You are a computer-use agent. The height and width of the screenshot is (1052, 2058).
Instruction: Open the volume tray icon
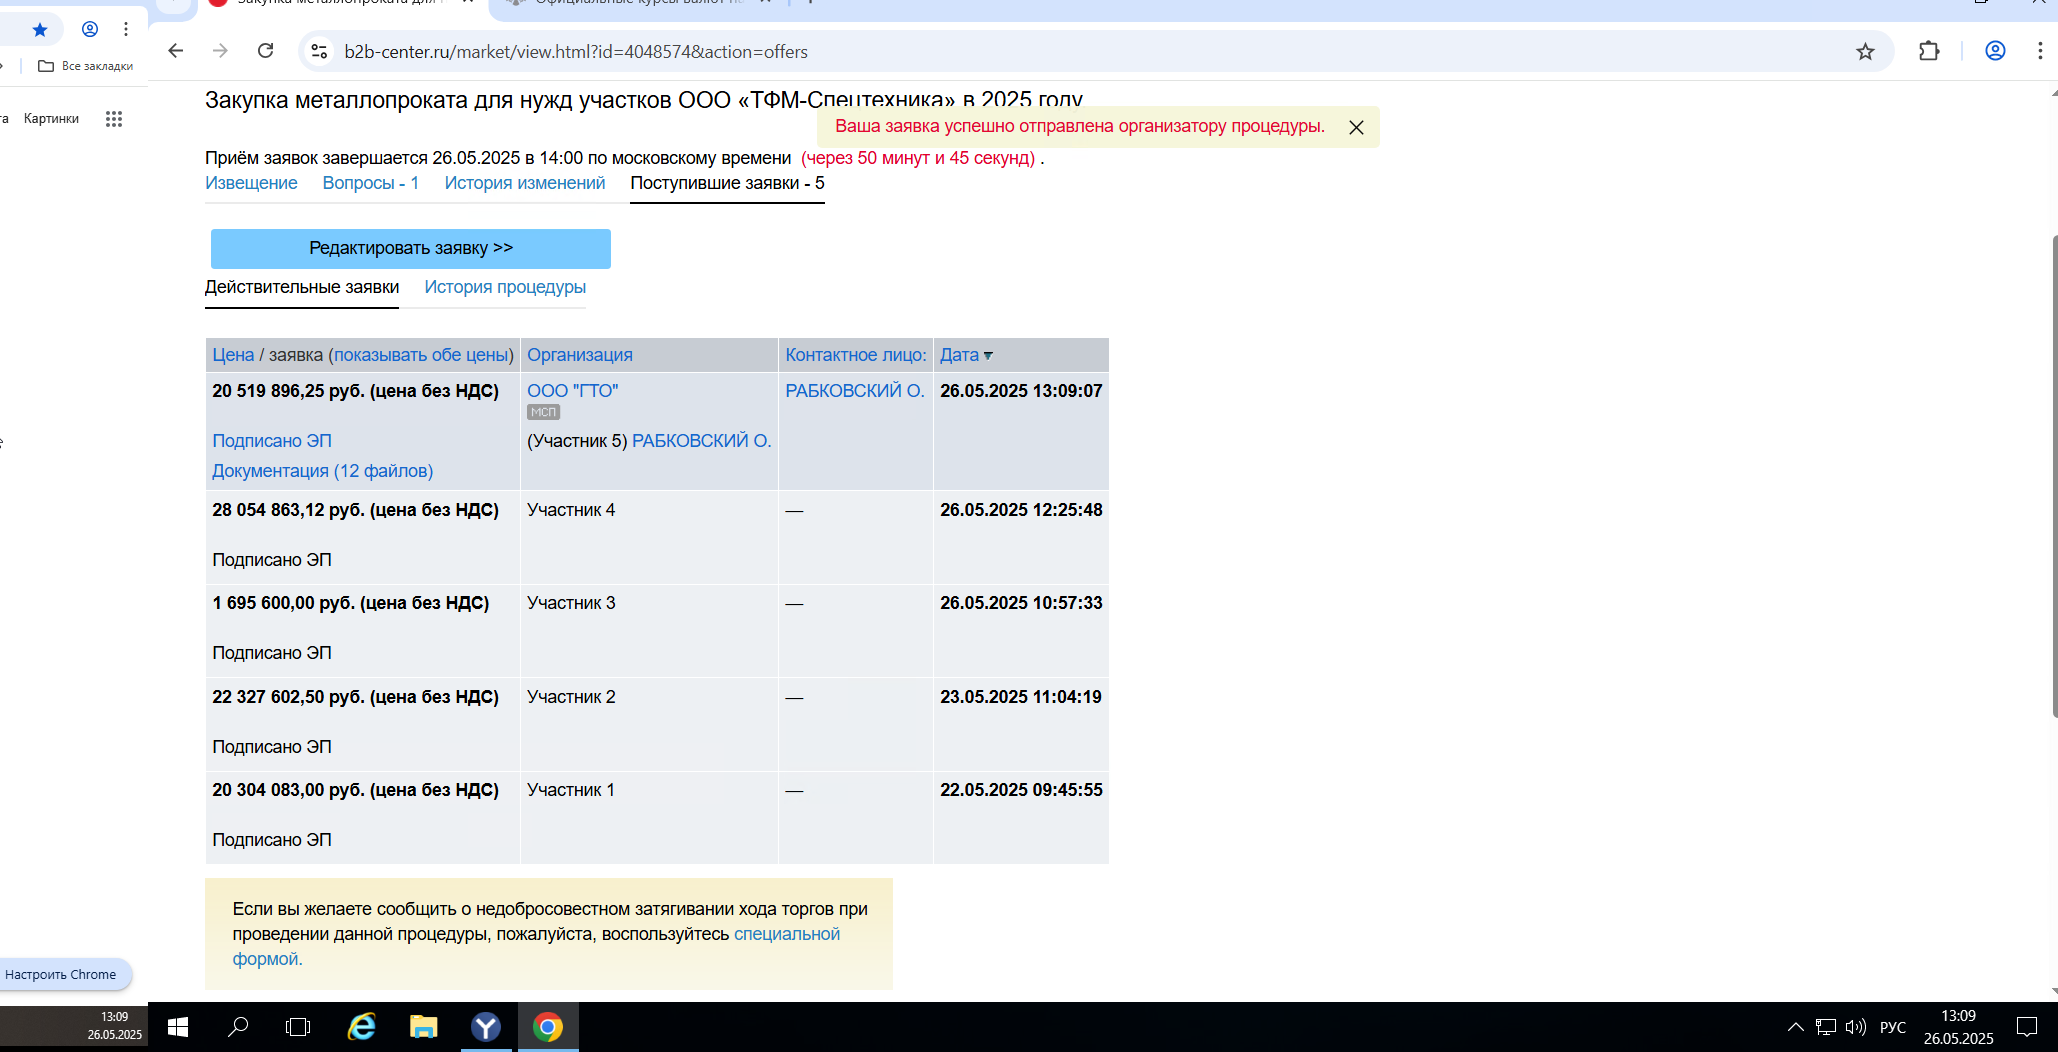point(1856,1027)
